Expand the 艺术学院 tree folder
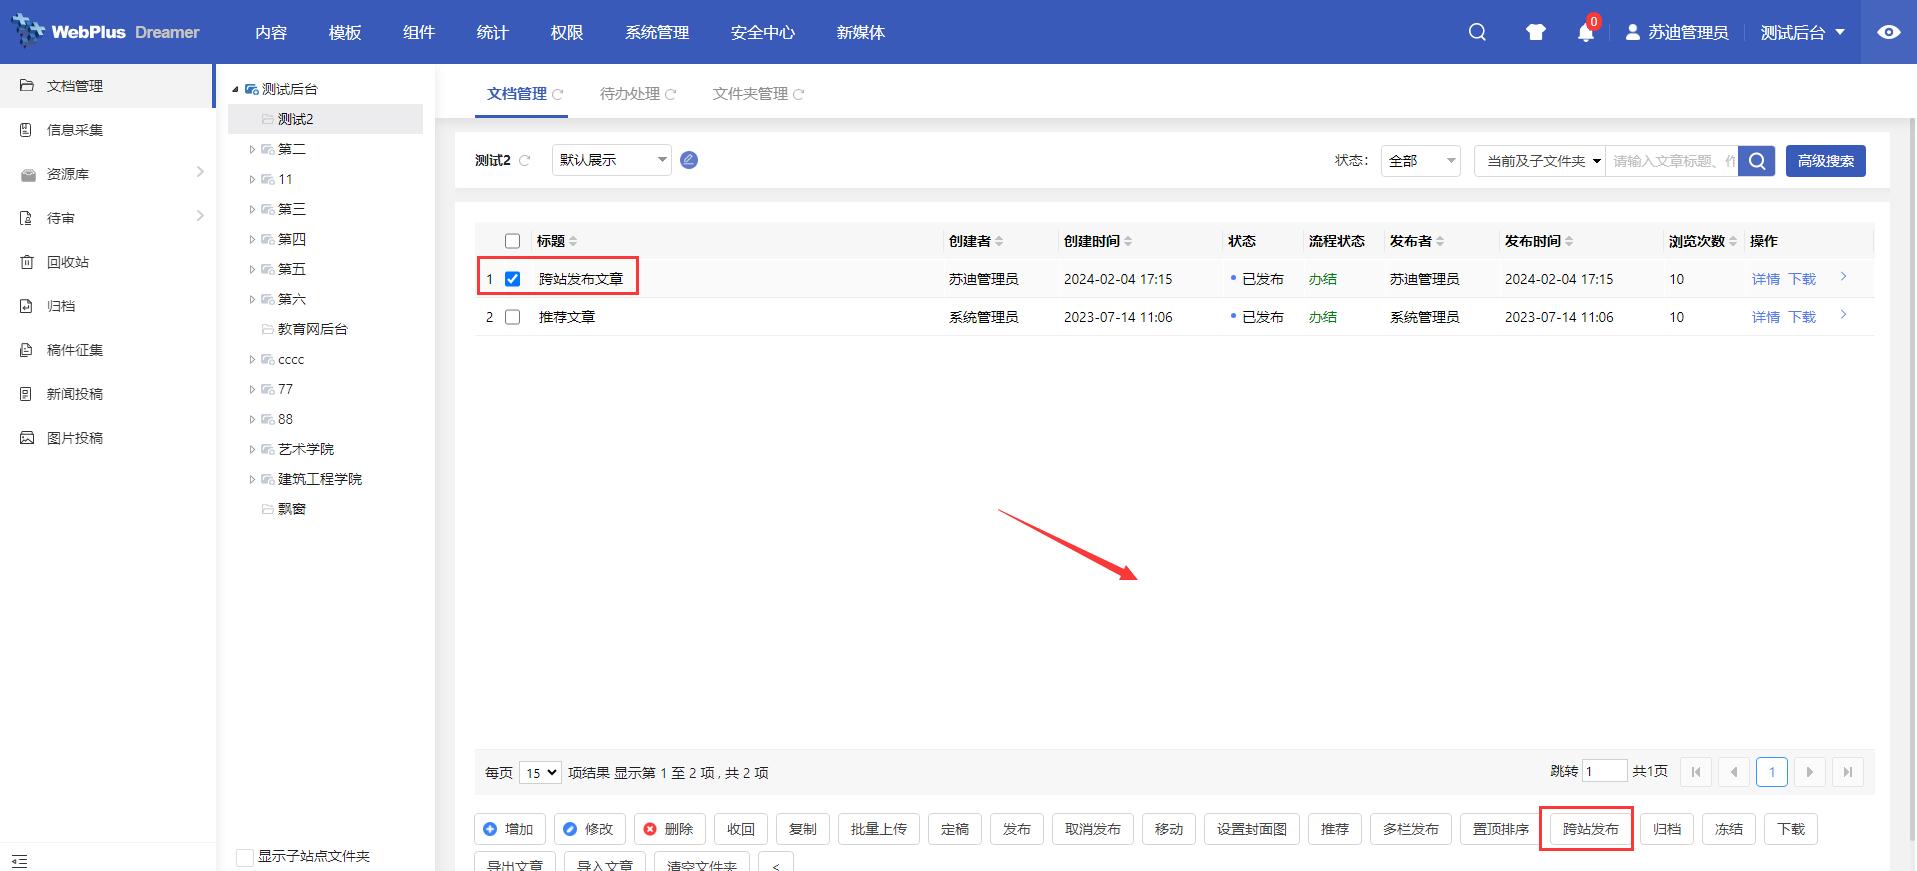This screenshot has height=871, width=1917. 252,449
